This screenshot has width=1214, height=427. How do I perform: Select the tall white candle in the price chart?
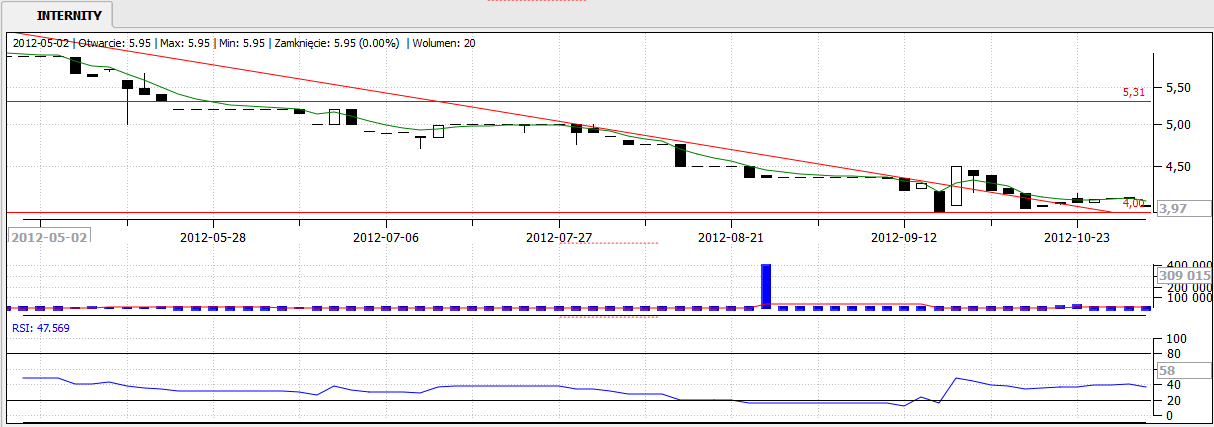(956, 186)
